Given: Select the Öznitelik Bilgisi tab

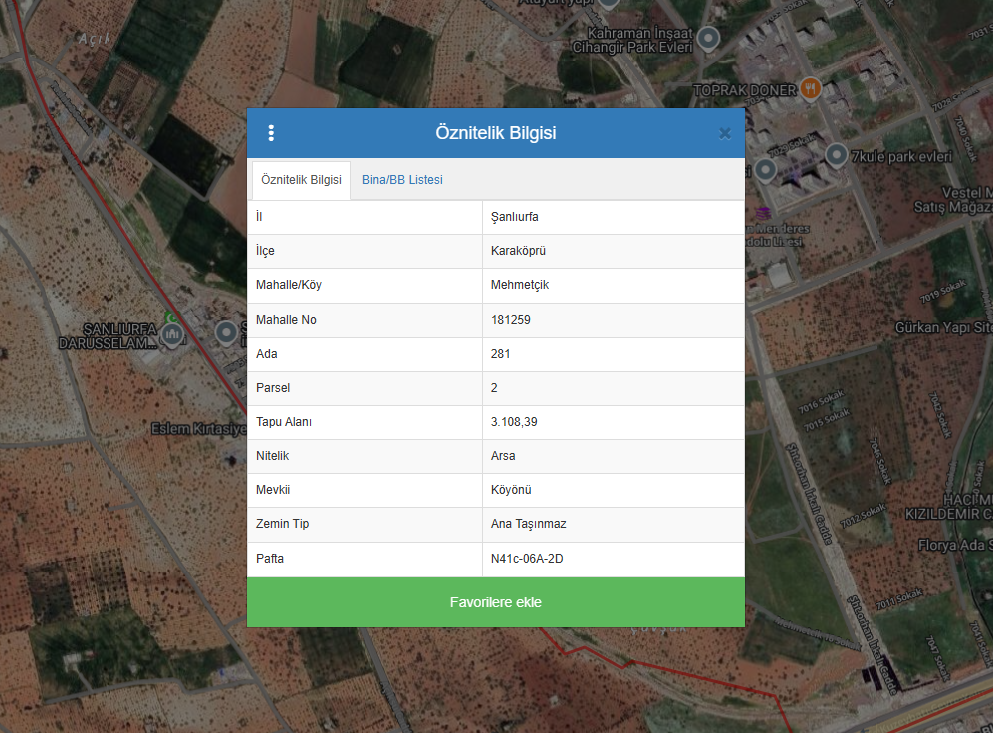Looking at the screenshot, I should pos(301,180).
